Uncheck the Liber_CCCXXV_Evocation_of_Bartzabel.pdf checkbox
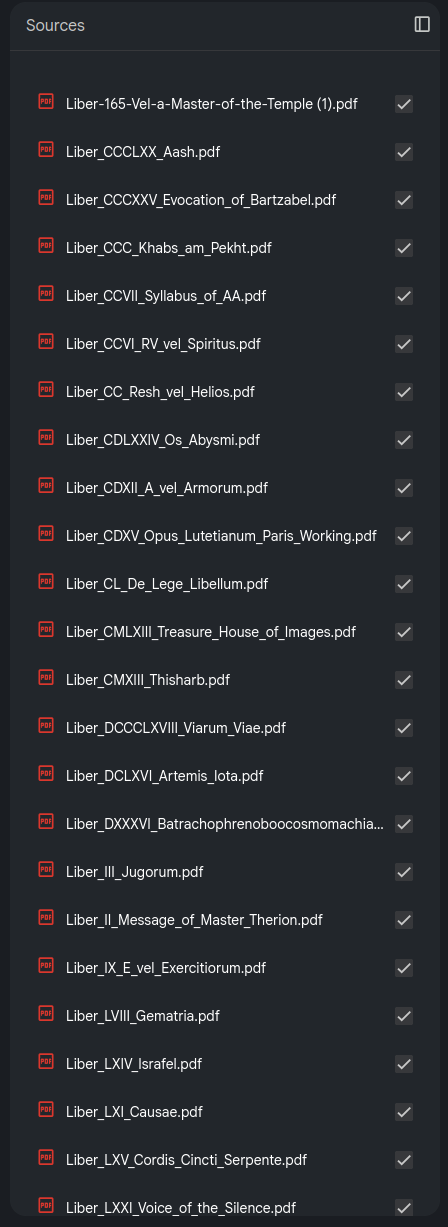The image size is (448, 1227). 404,200
